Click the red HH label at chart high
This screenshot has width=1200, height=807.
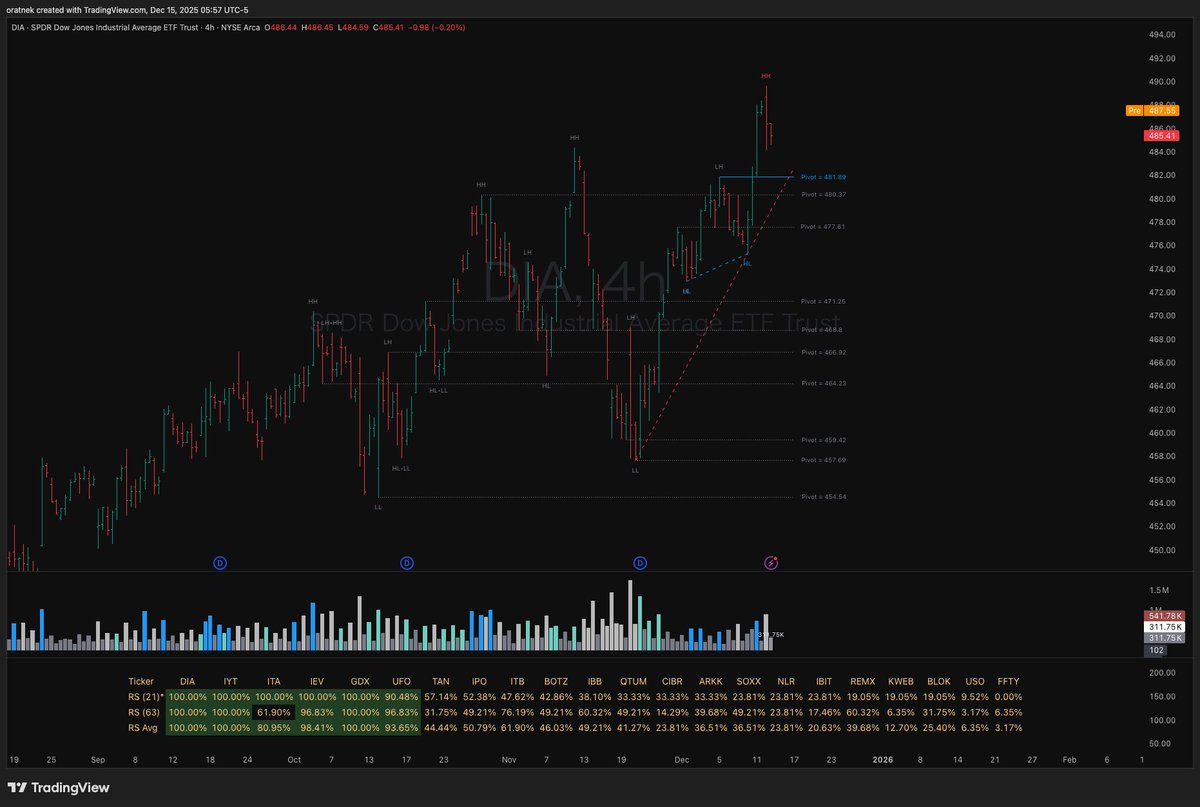click(x=765, y=76)
